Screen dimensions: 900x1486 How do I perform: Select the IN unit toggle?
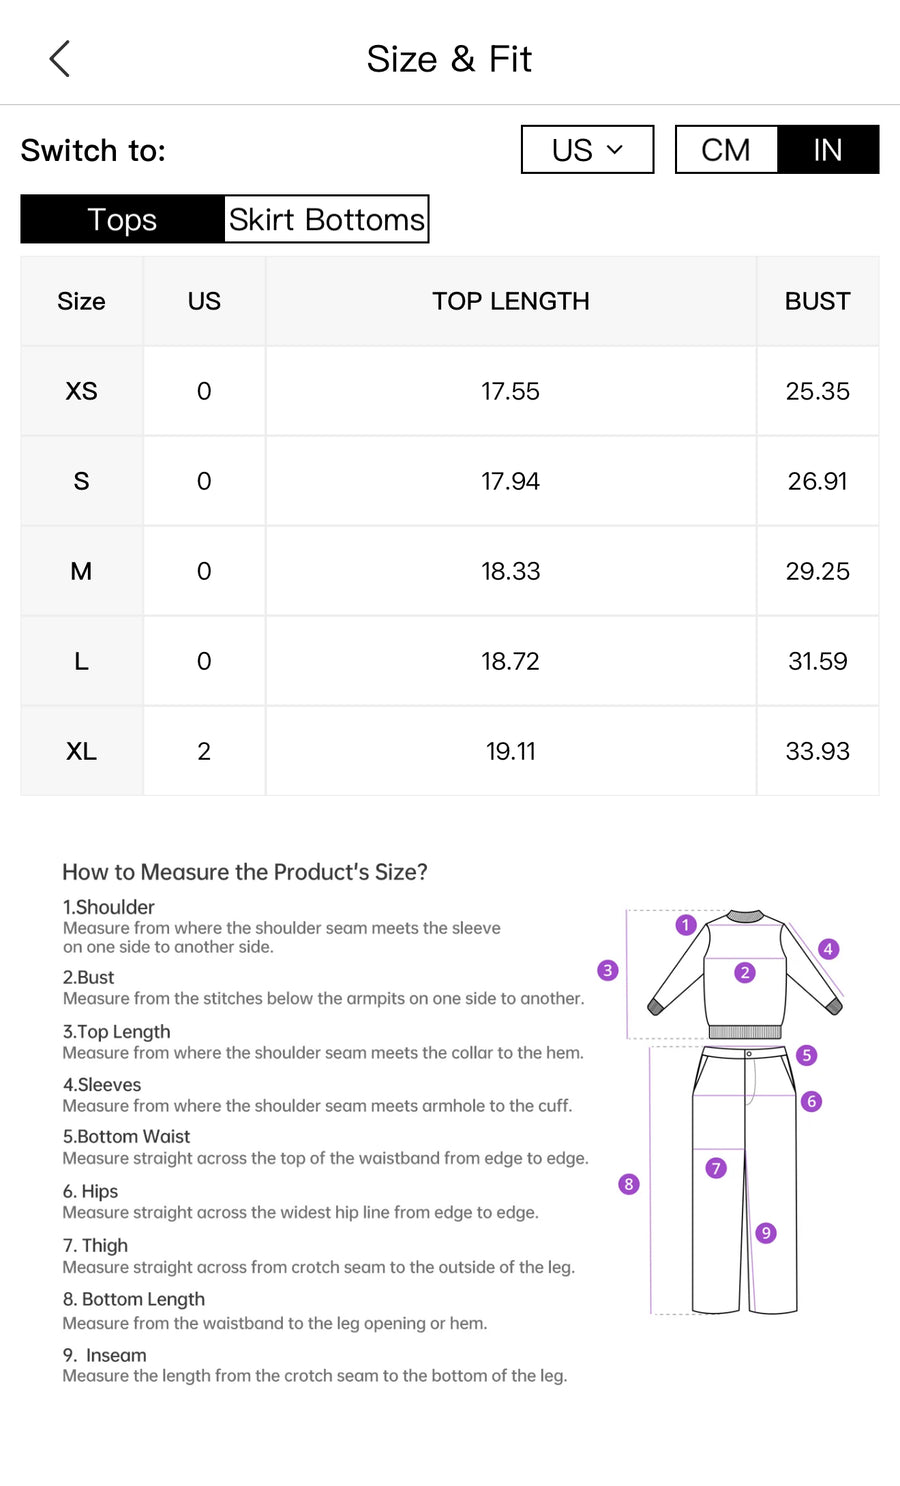828,150
